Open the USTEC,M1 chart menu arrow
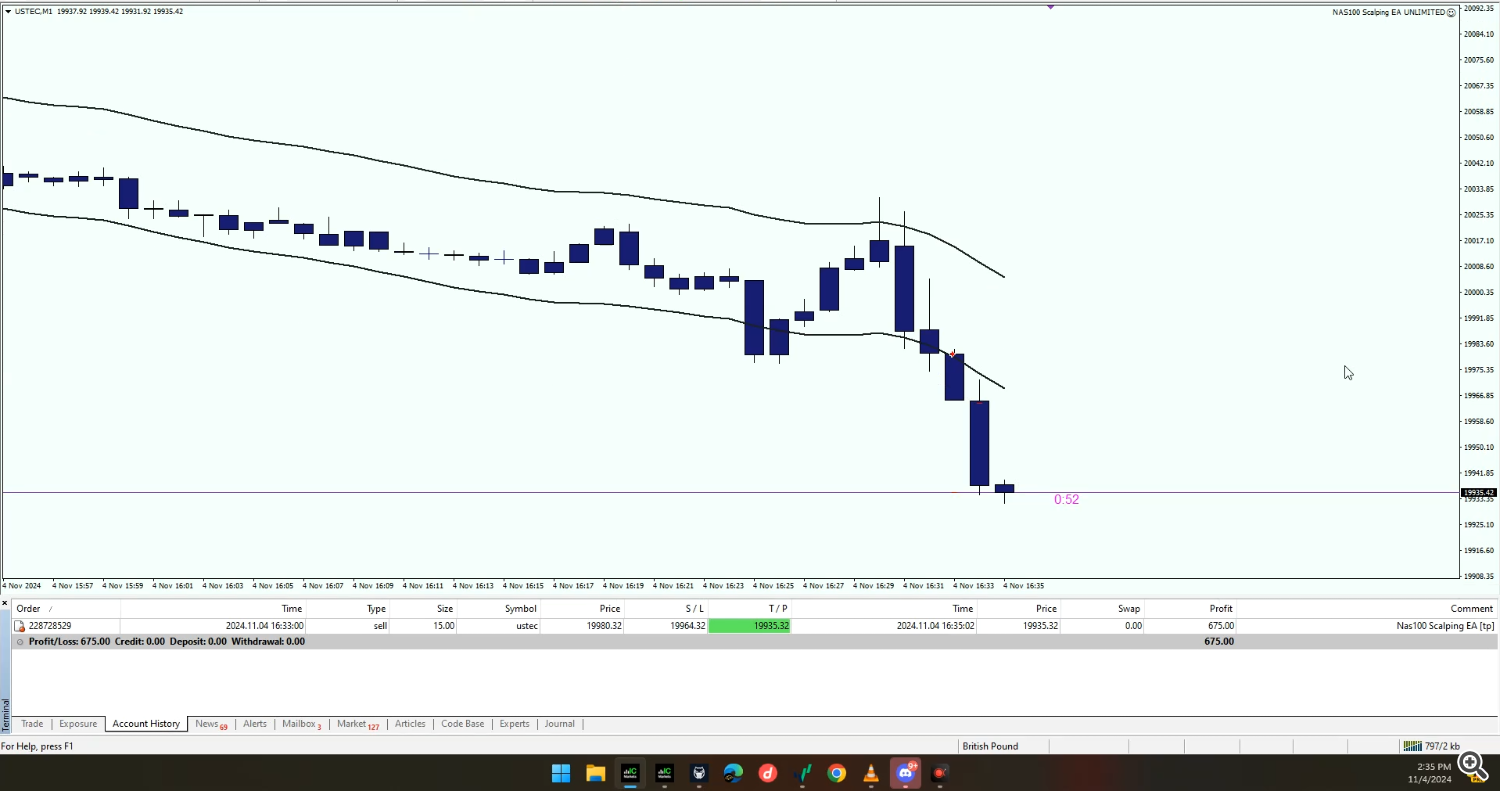1500x791 pixels. coord(8,11)
